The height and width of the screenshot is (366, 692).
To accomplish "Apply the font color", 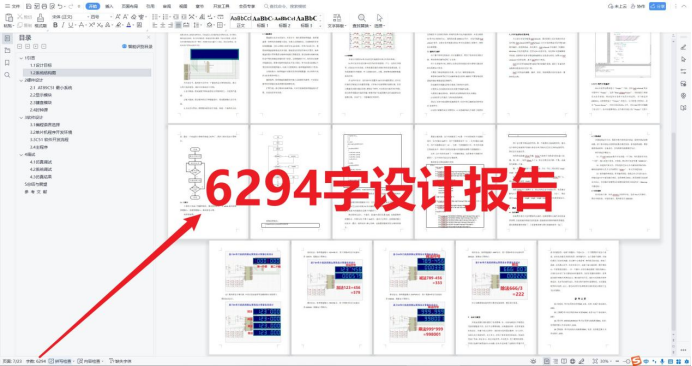I will coord(128,25).
